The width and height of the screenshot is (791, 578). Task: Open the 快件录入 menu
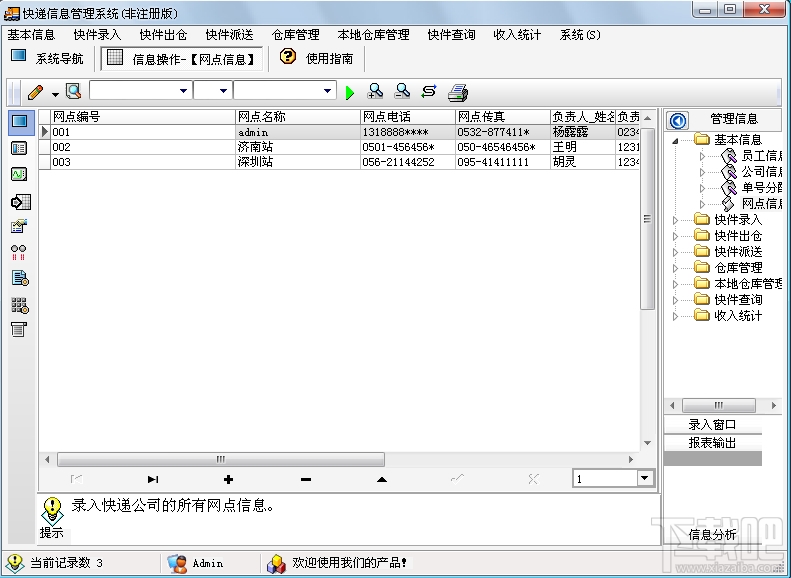tap(97, 35)
